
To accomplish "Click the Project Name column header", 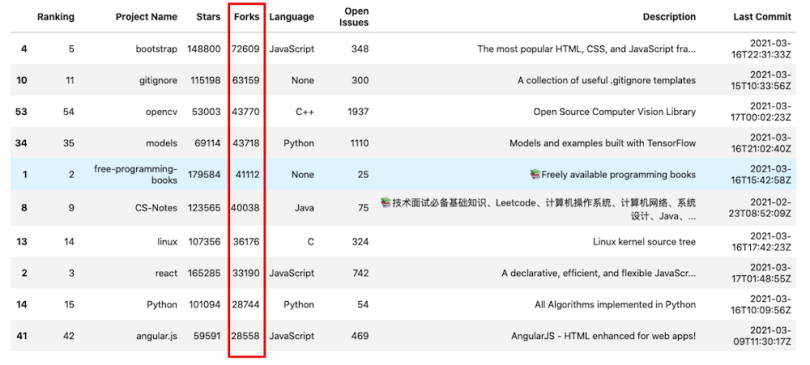I will (146, 17).
